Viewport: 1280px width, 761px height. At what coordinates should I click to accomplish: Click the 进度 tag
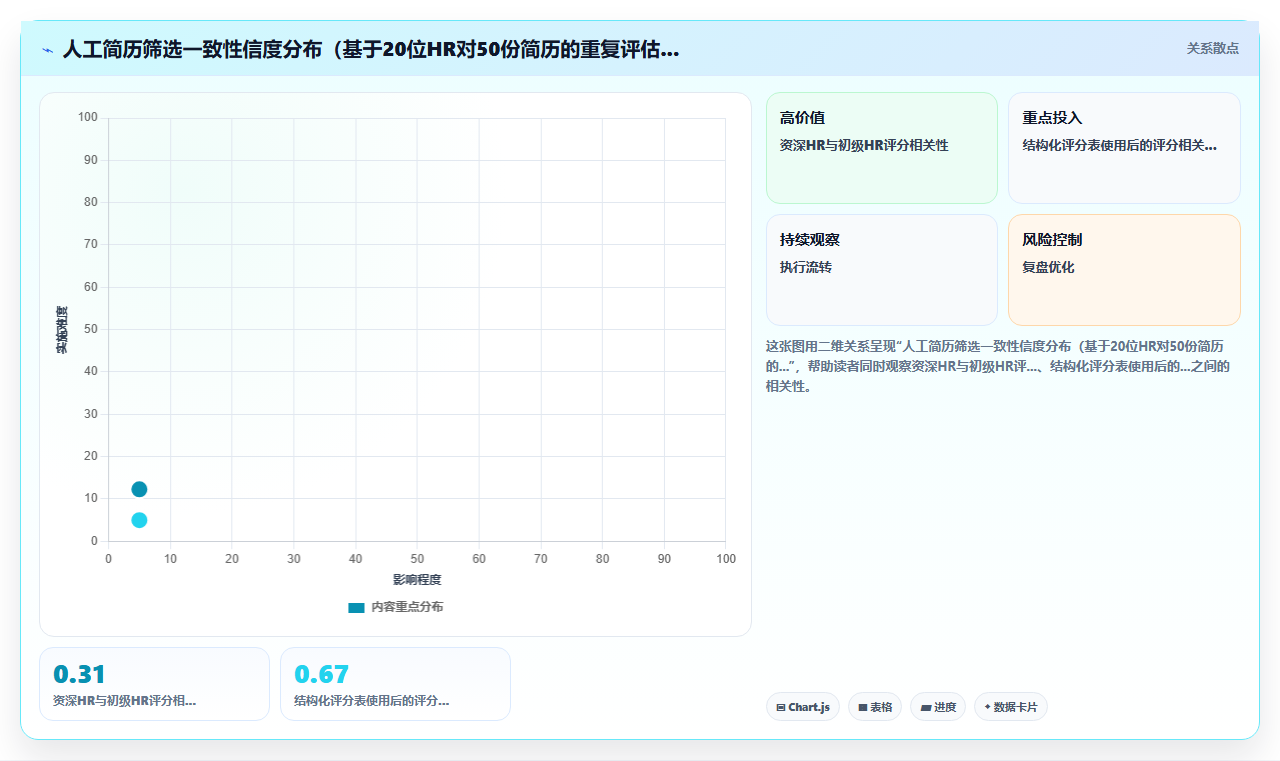pos(938,707)
